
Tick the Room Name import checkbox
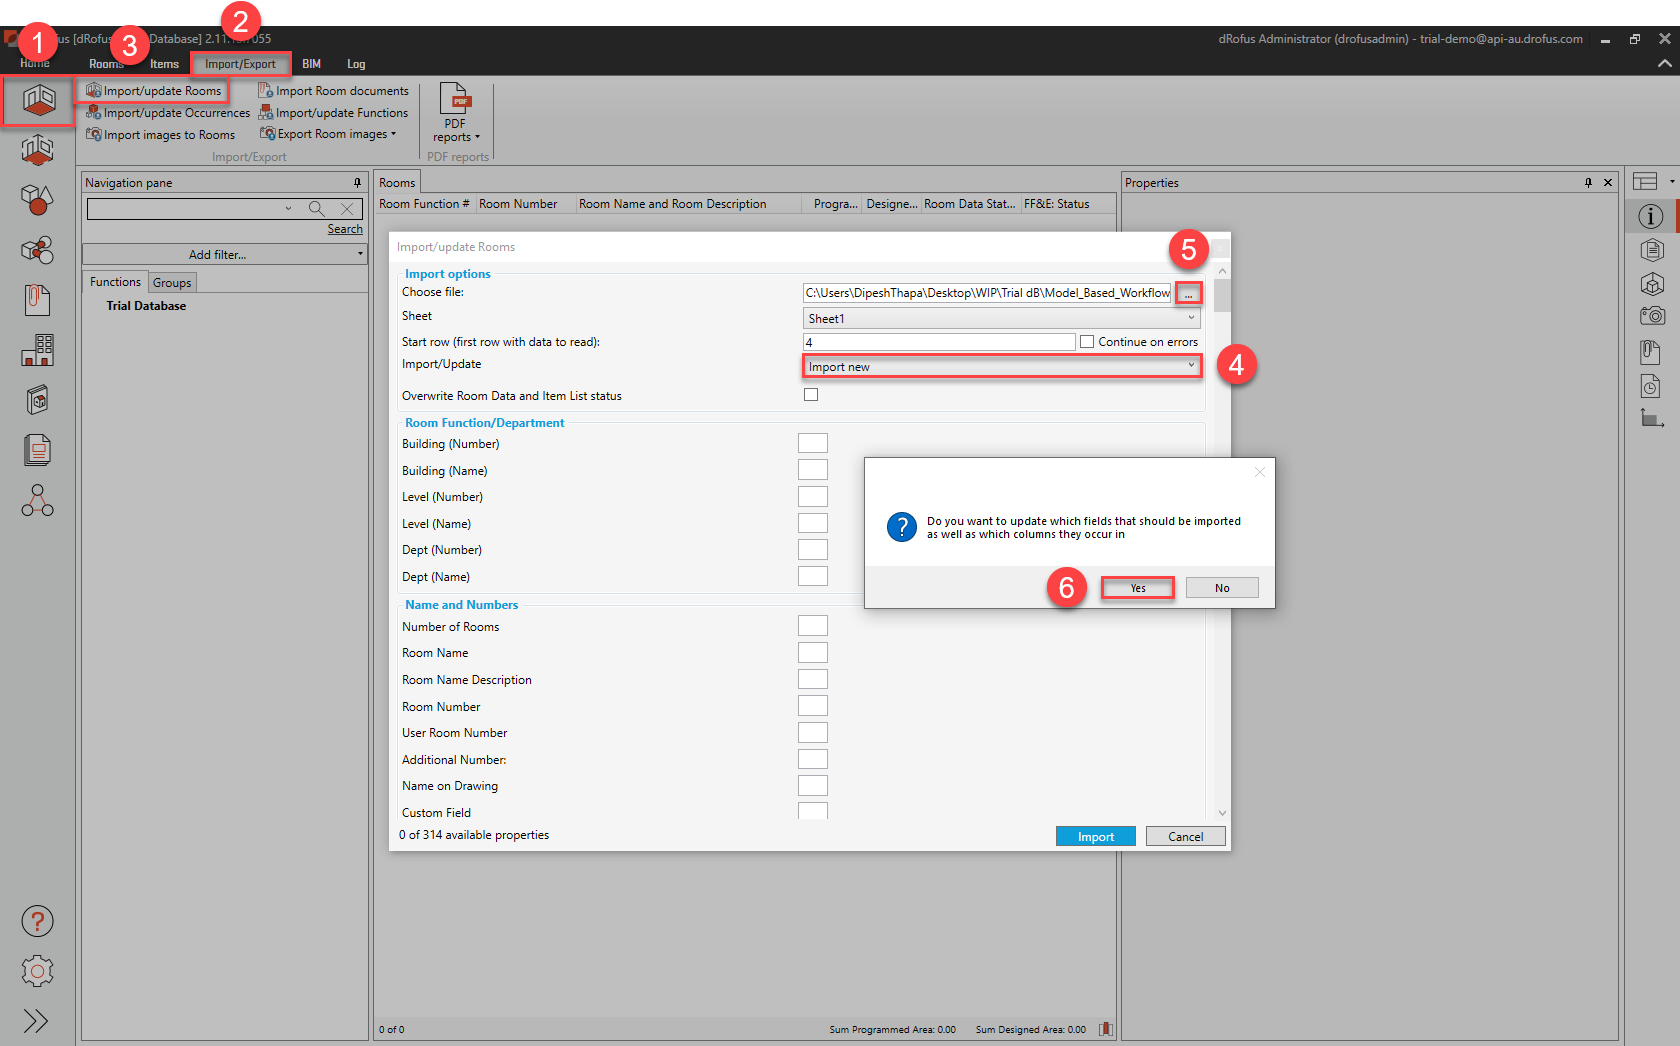813,652
